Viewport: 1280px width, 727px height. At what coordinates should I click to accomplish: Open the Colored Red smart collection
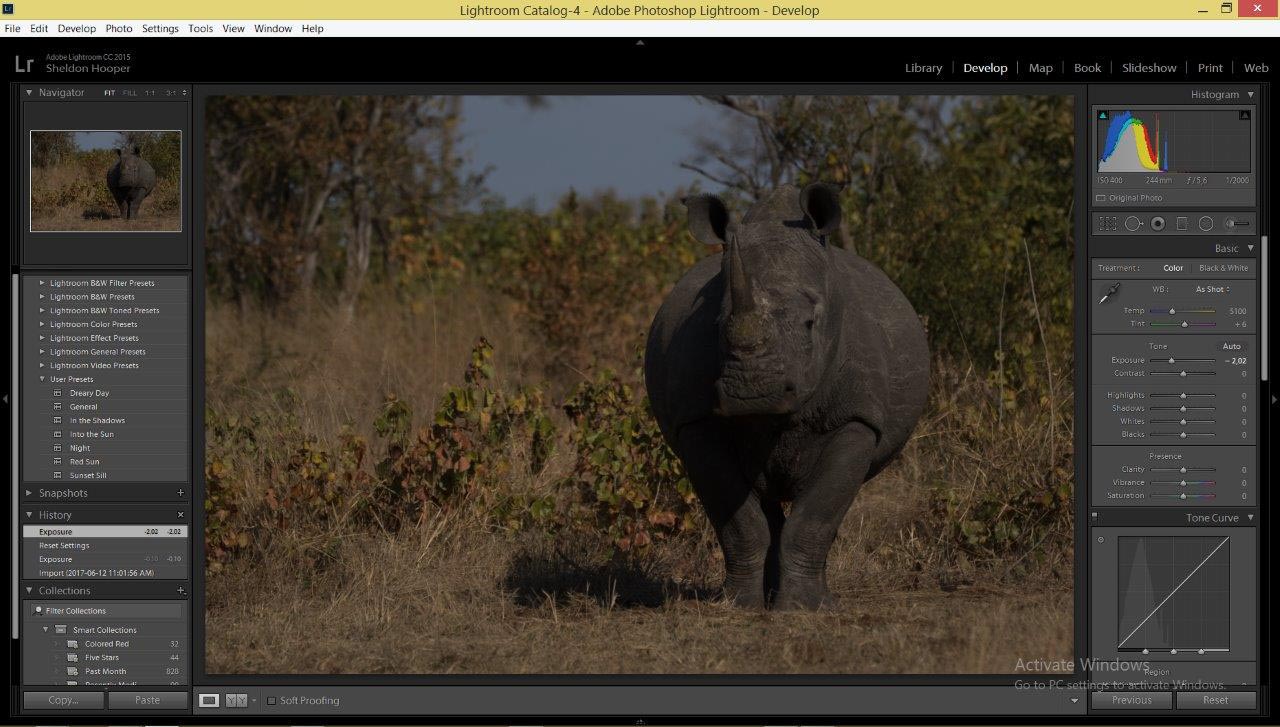106,644
